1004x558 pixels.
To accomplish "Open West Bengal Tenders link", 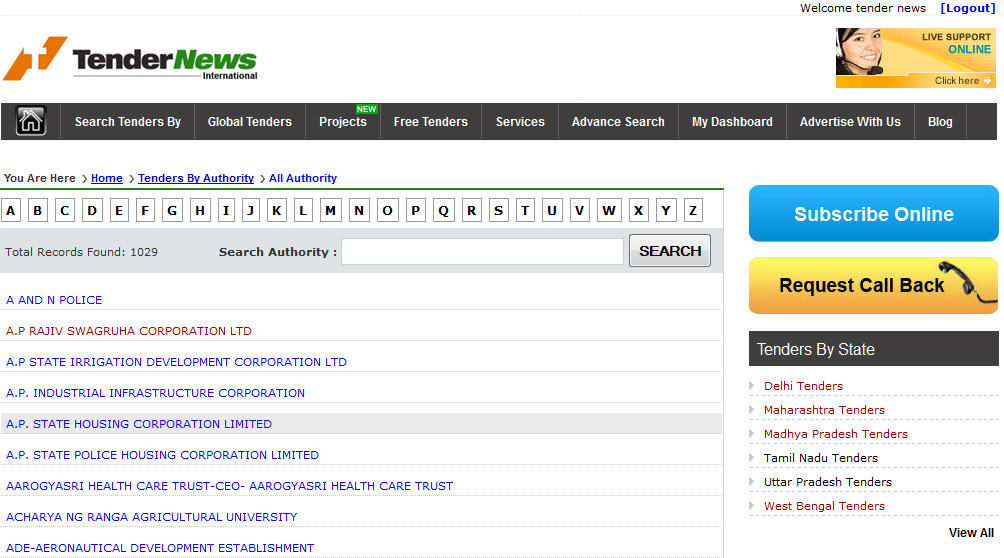I will click(824, 506).
